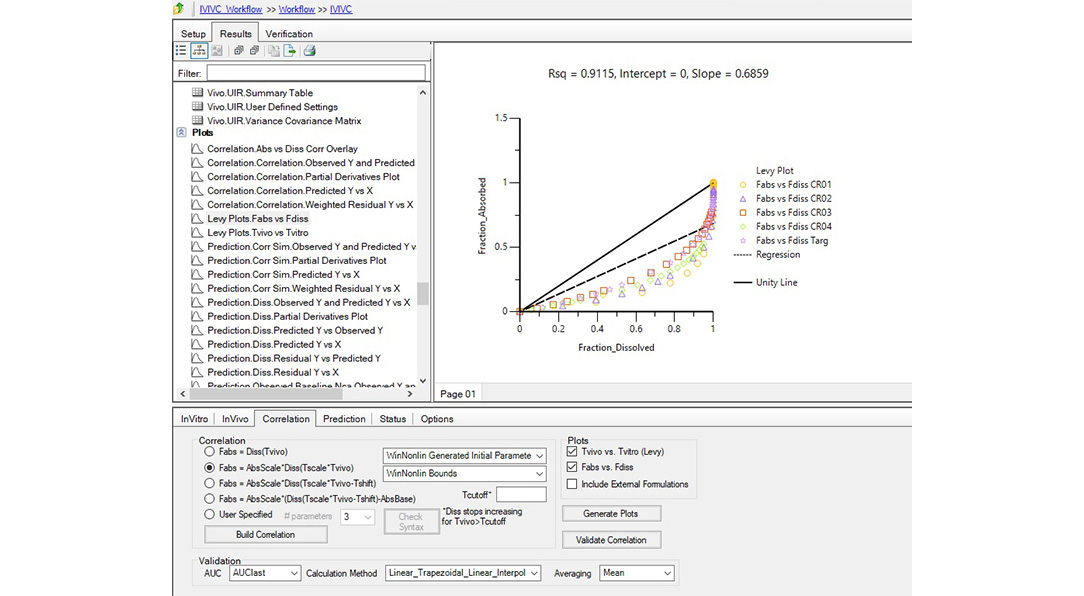Click the Filter text field

[x=316, y=73]
